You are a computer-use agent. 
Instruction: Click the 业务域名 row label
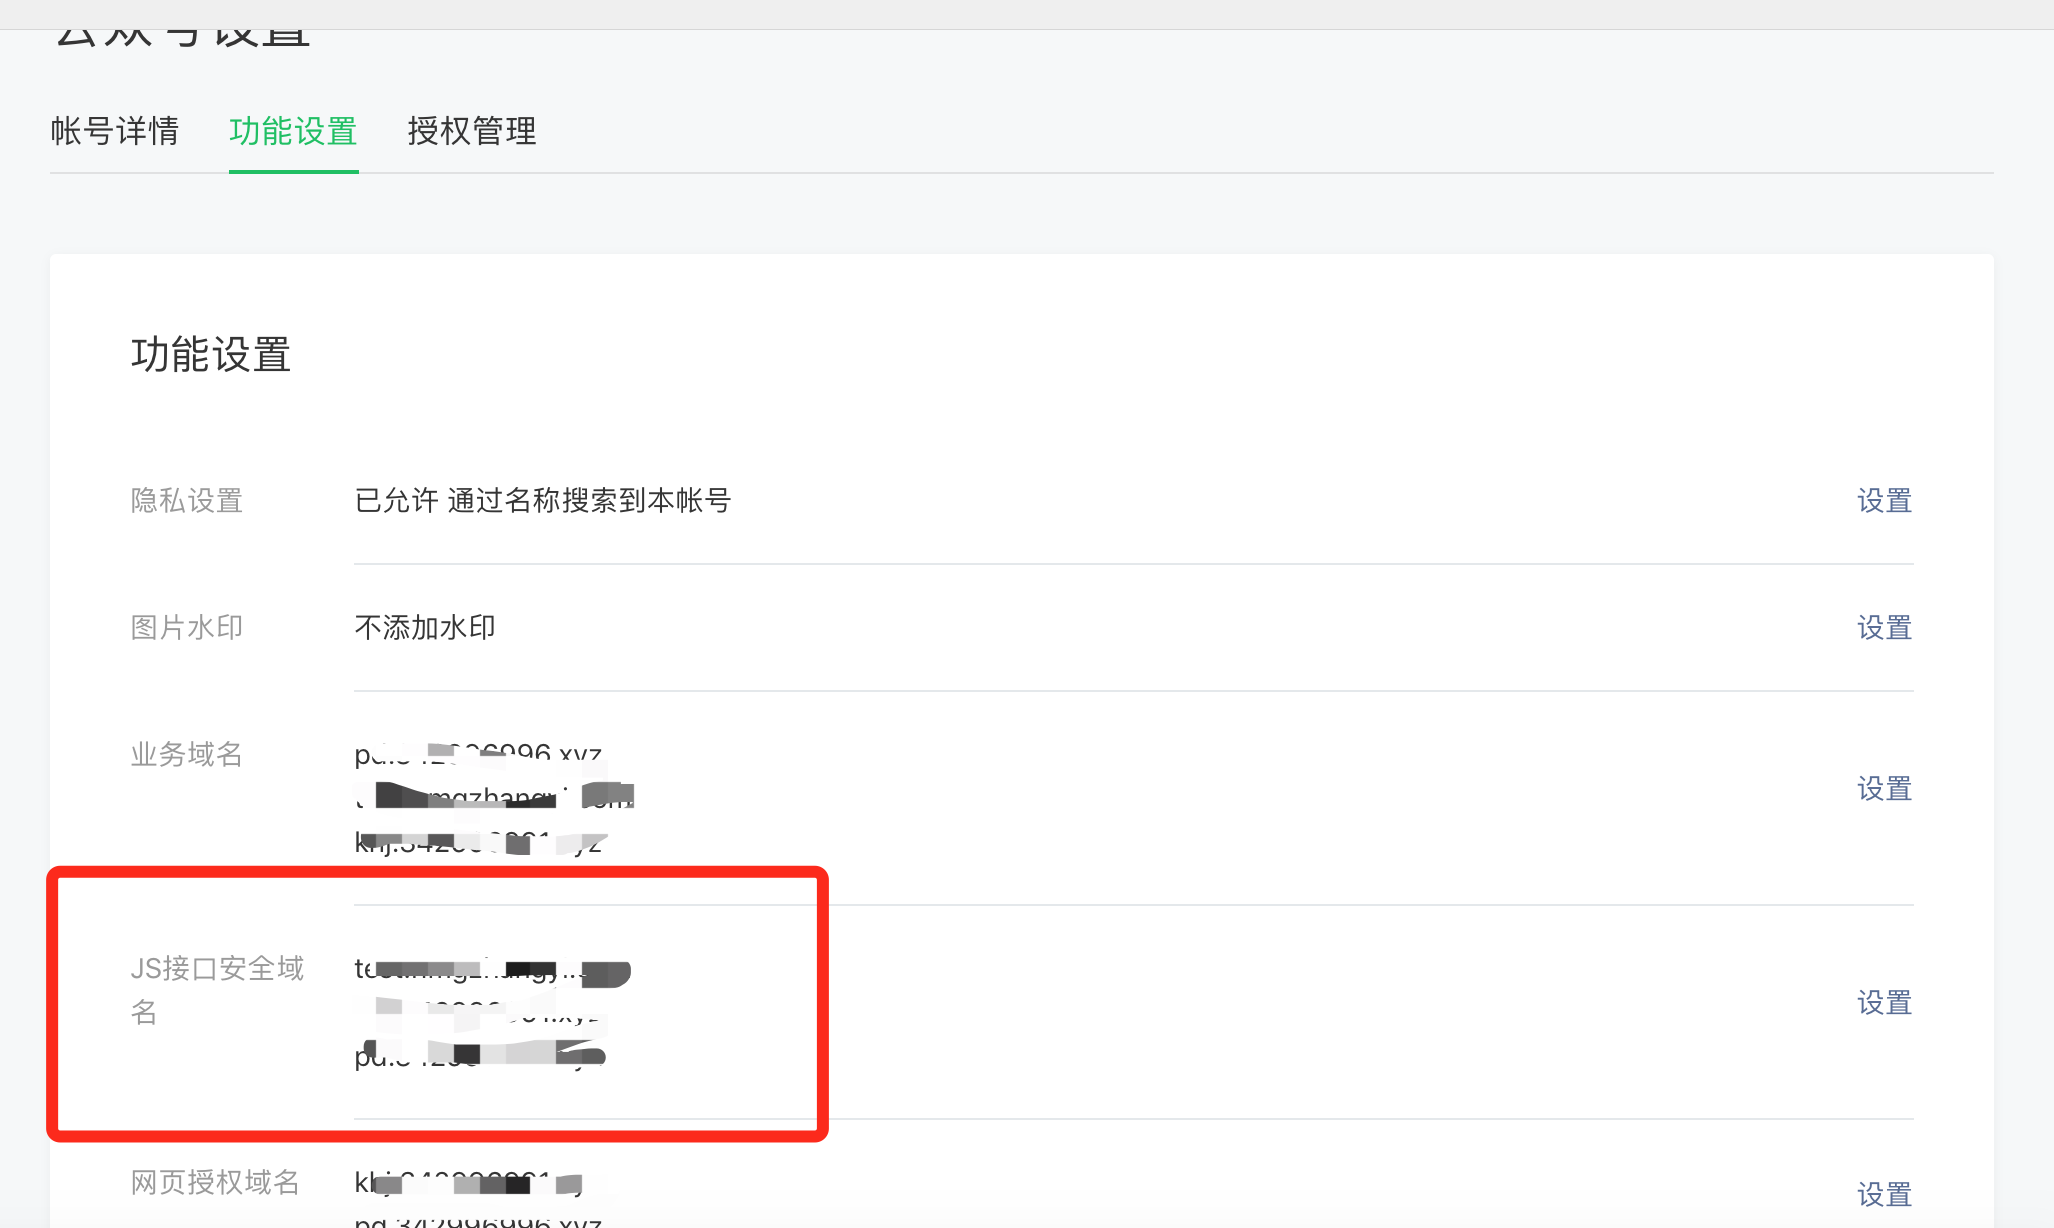tap(187, 754)
